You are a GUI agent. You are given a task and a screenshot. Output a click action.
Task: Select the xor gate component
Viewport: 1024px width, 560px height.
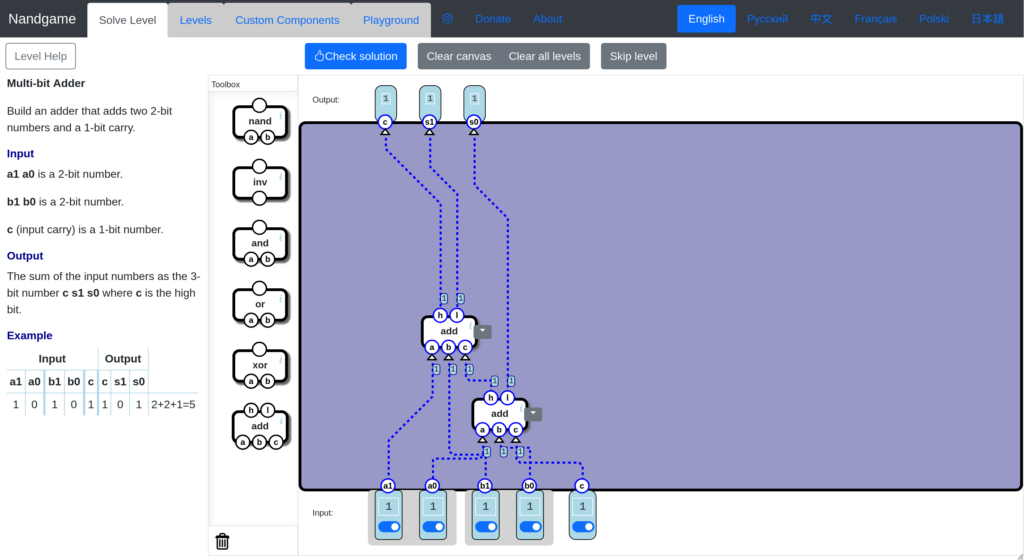click(x=259, y=365)
